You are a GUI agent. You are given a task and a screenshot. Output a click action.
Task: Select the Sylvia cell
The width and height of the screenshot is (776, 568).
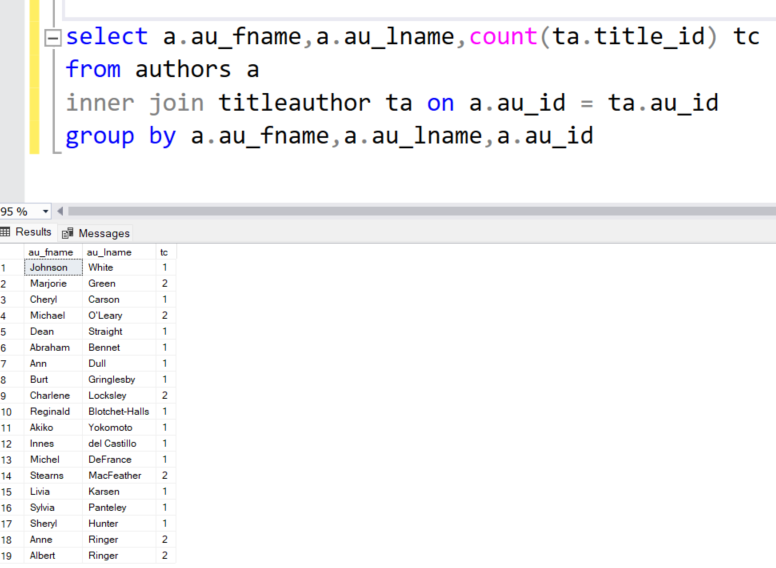pyautogui.click(x=53, y=508)
